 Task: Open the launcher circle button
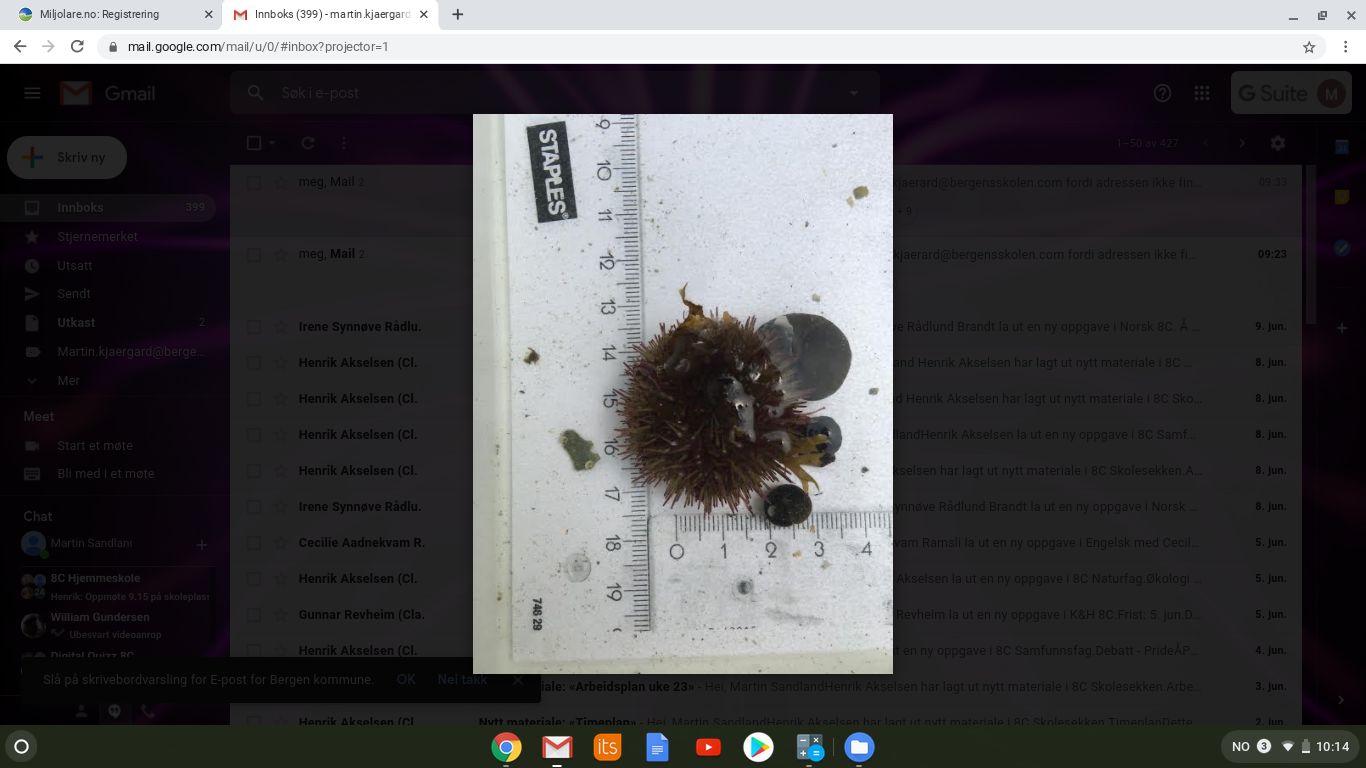[21, 746]
